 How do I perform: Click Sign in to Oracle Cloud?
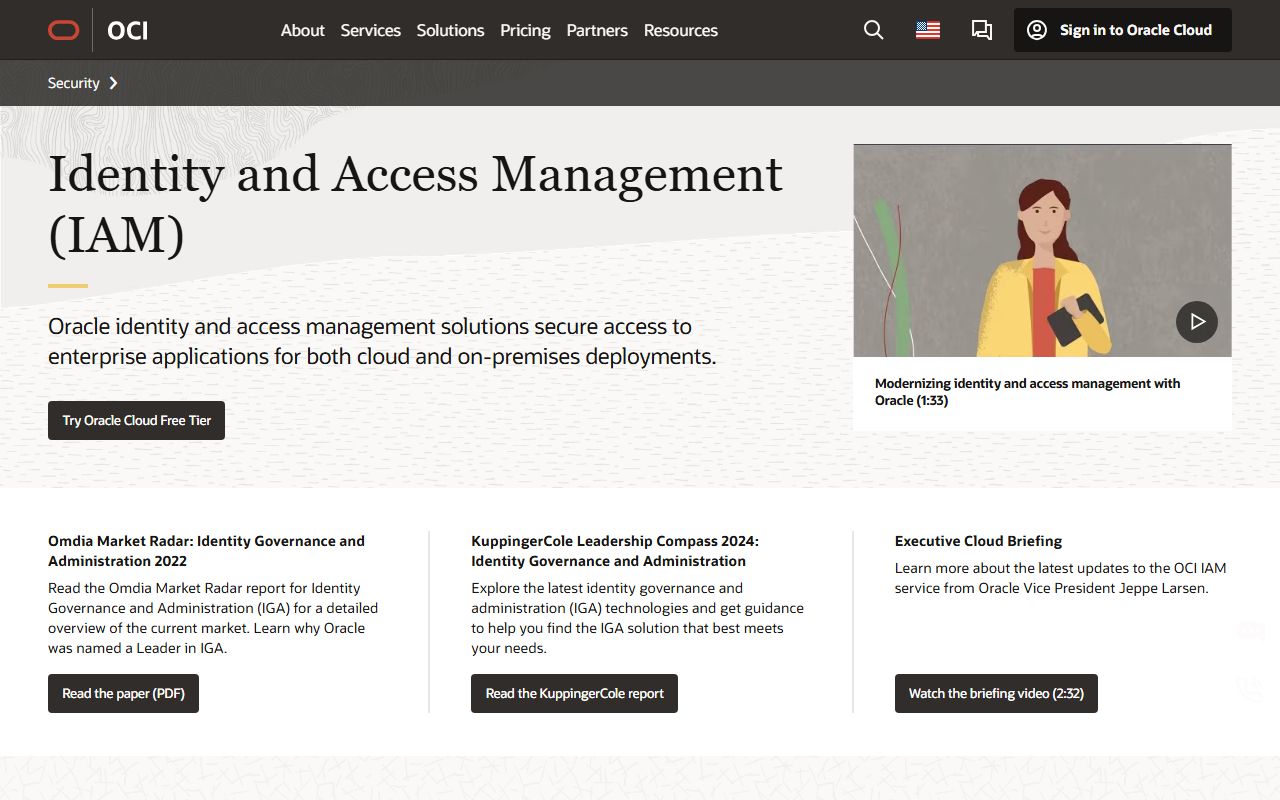1135,30
